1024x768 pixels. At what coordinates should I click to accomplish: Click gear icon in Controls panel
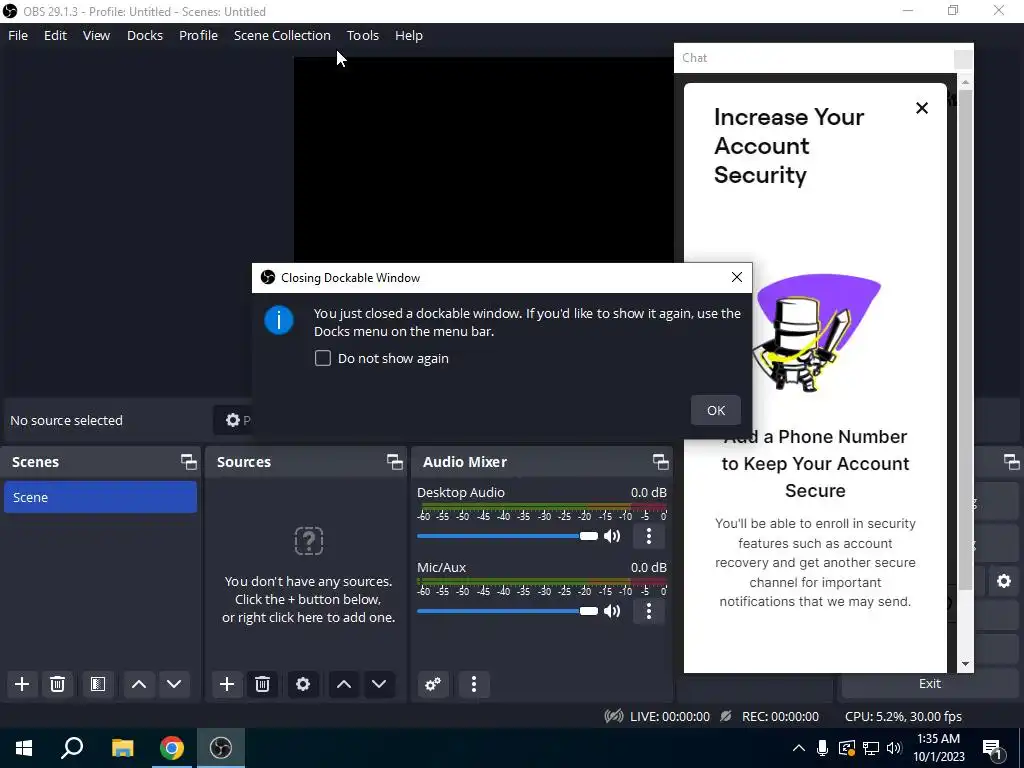(1004, 581)
